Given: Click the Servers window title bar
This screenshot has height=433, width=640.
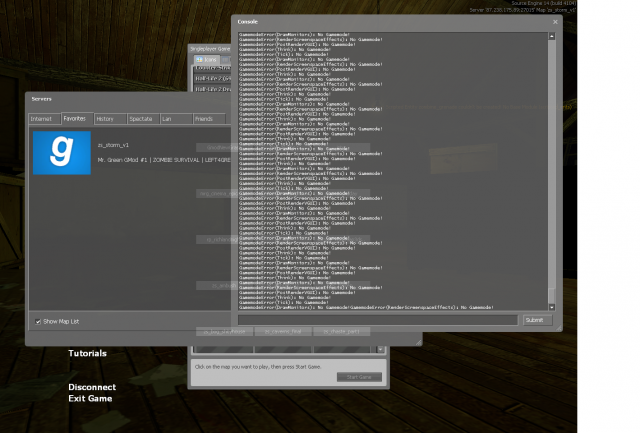Looking at the screenshot, I should point(120,99).
